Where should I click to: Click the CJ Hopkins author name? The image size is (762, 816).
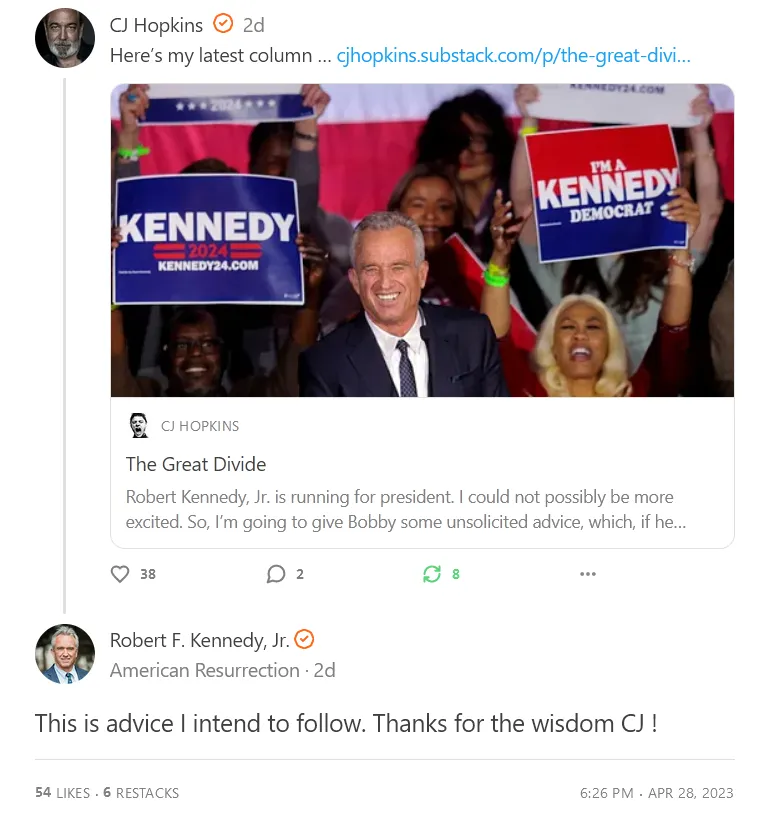(x=156, y=25)
